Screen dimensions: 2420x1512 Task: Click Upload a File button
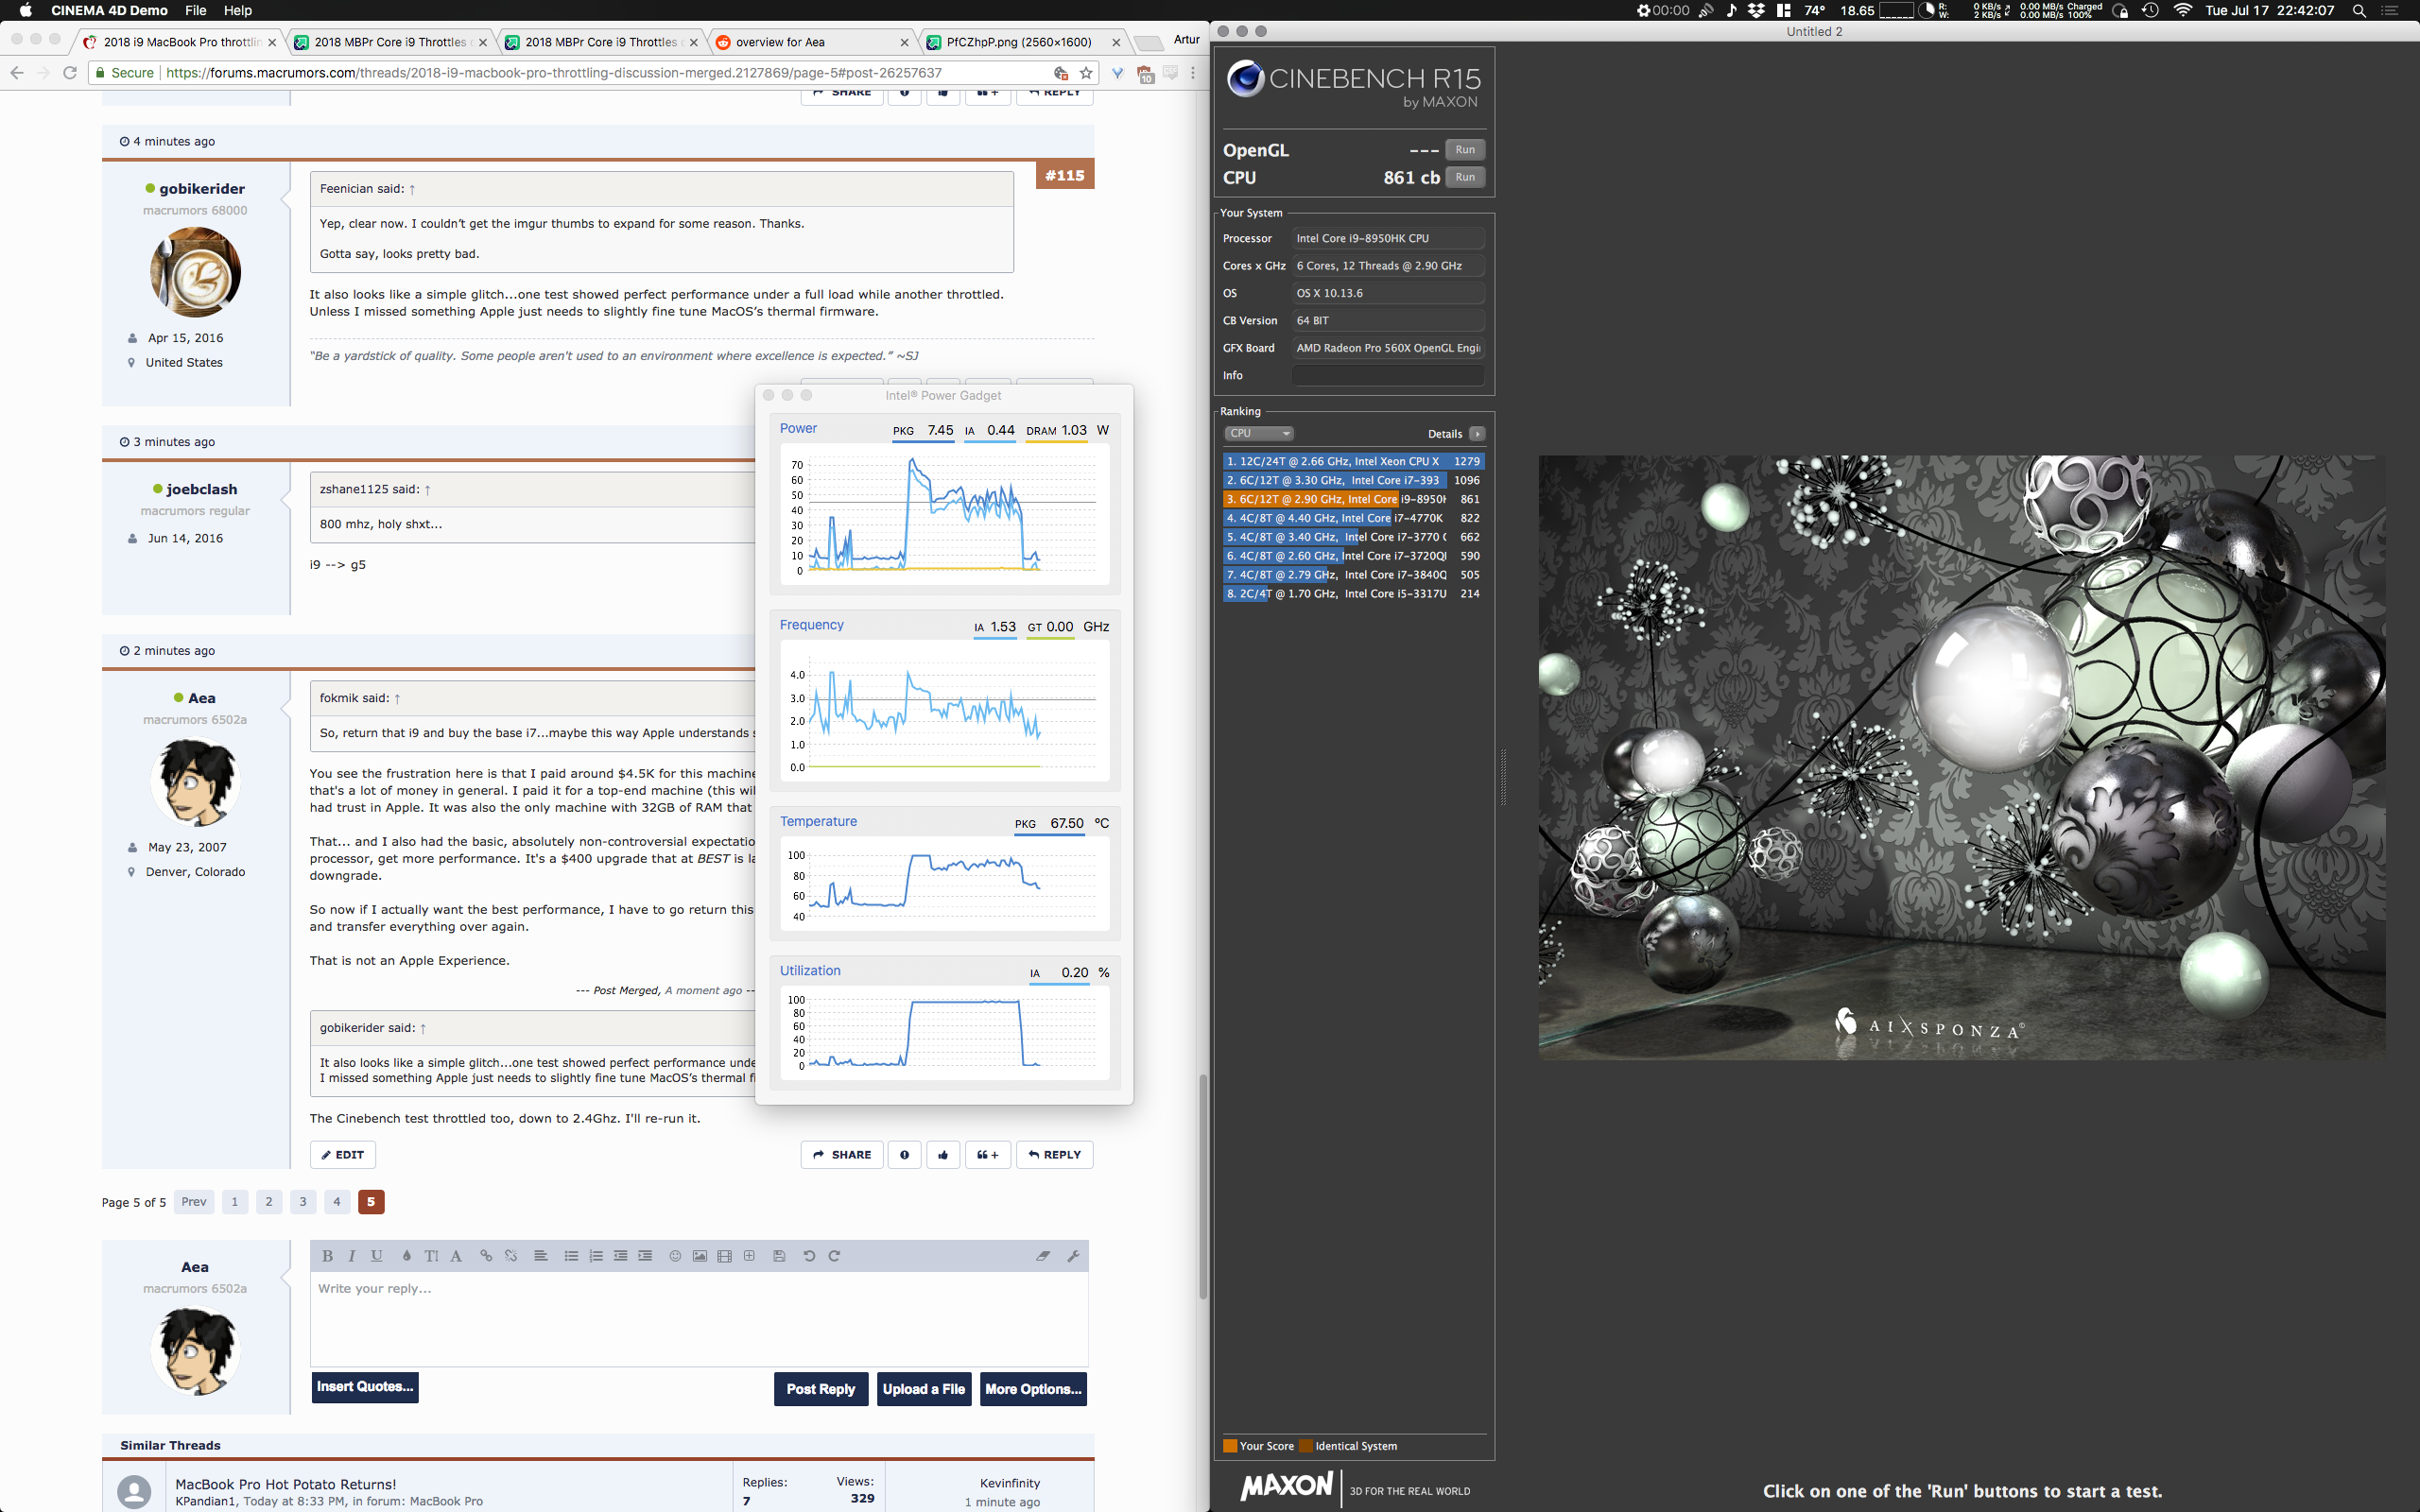tap(924, 1389)
